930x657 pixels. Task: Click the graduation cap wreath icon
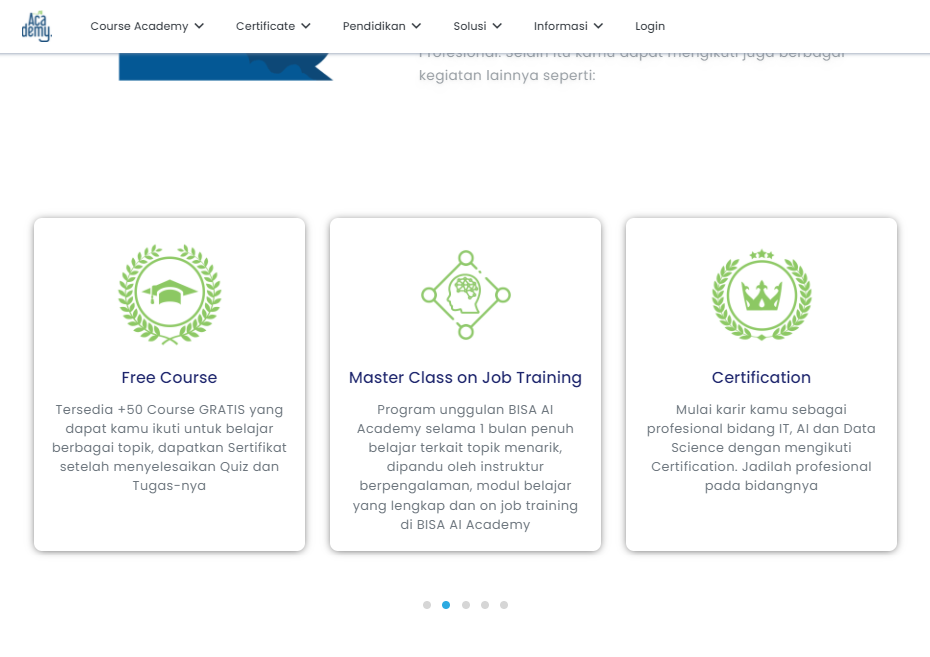point(169,295)
